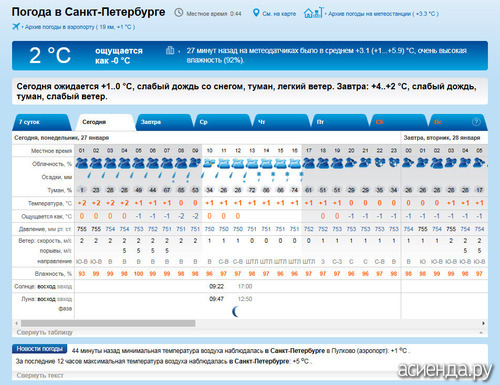Viewport: 500px width, 385px height.
Task: Click the table scrollbar right arrow
Action: click(483, 323)
